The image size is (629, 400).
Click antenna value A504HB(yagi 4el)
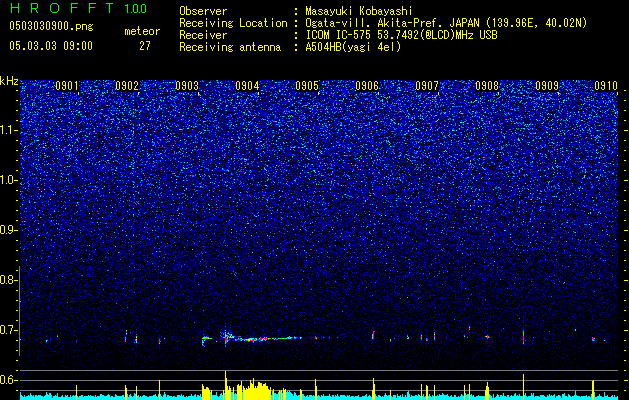[x=353, y=47]
